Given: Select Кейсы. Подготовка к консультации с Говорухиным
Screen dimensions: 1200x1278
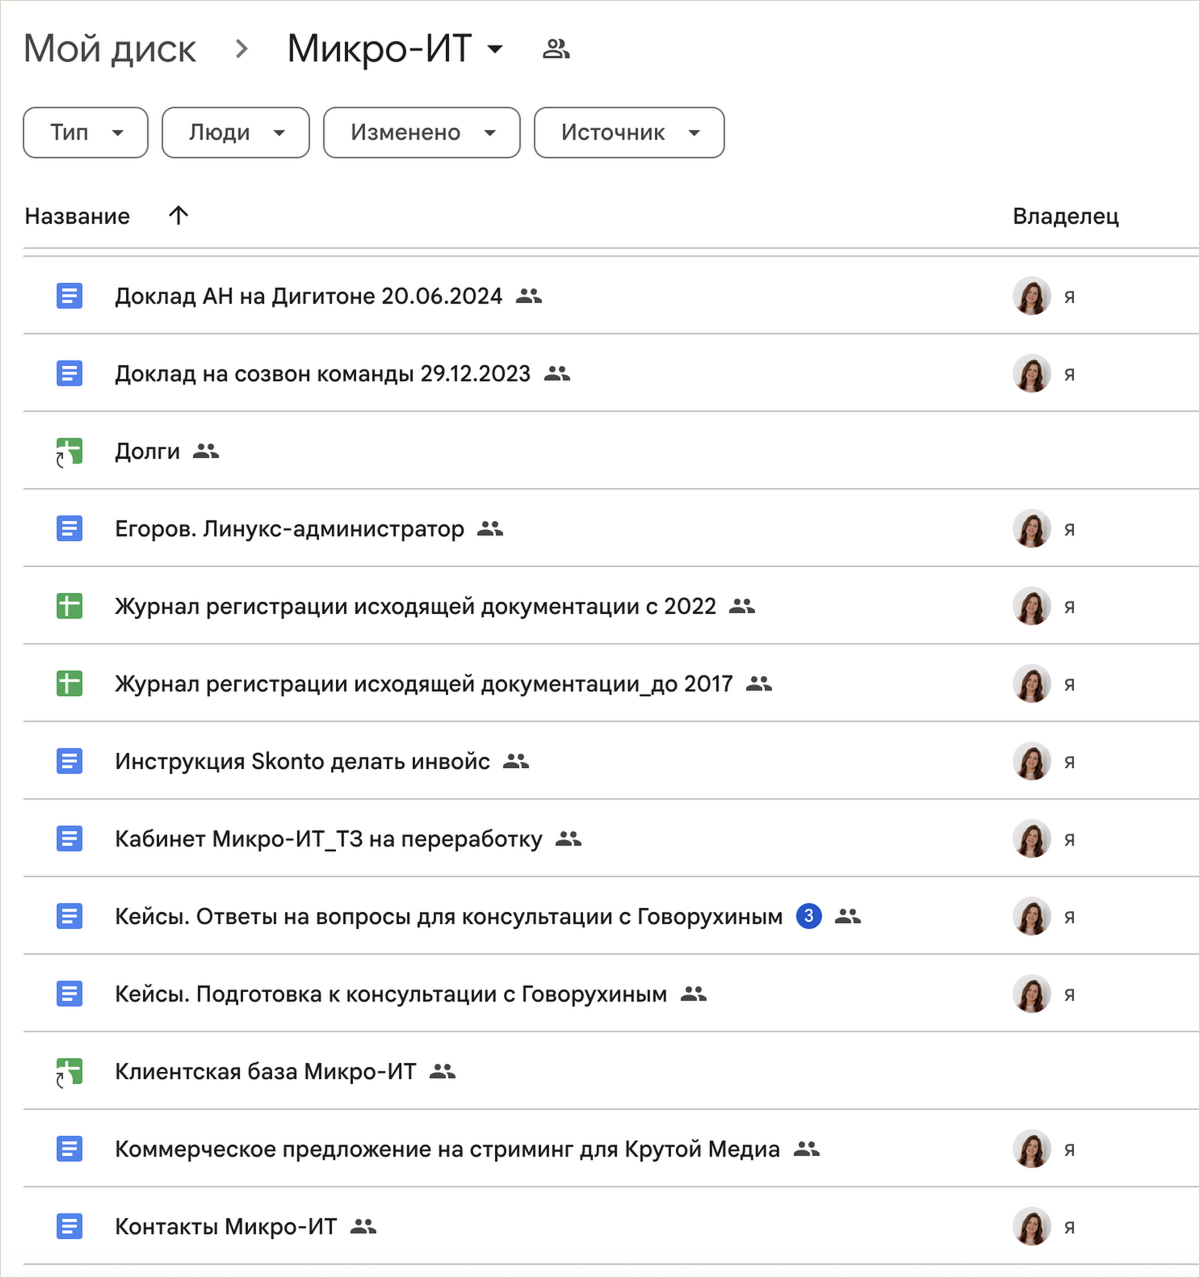Looking at the screenshot, I should [390, 994].
